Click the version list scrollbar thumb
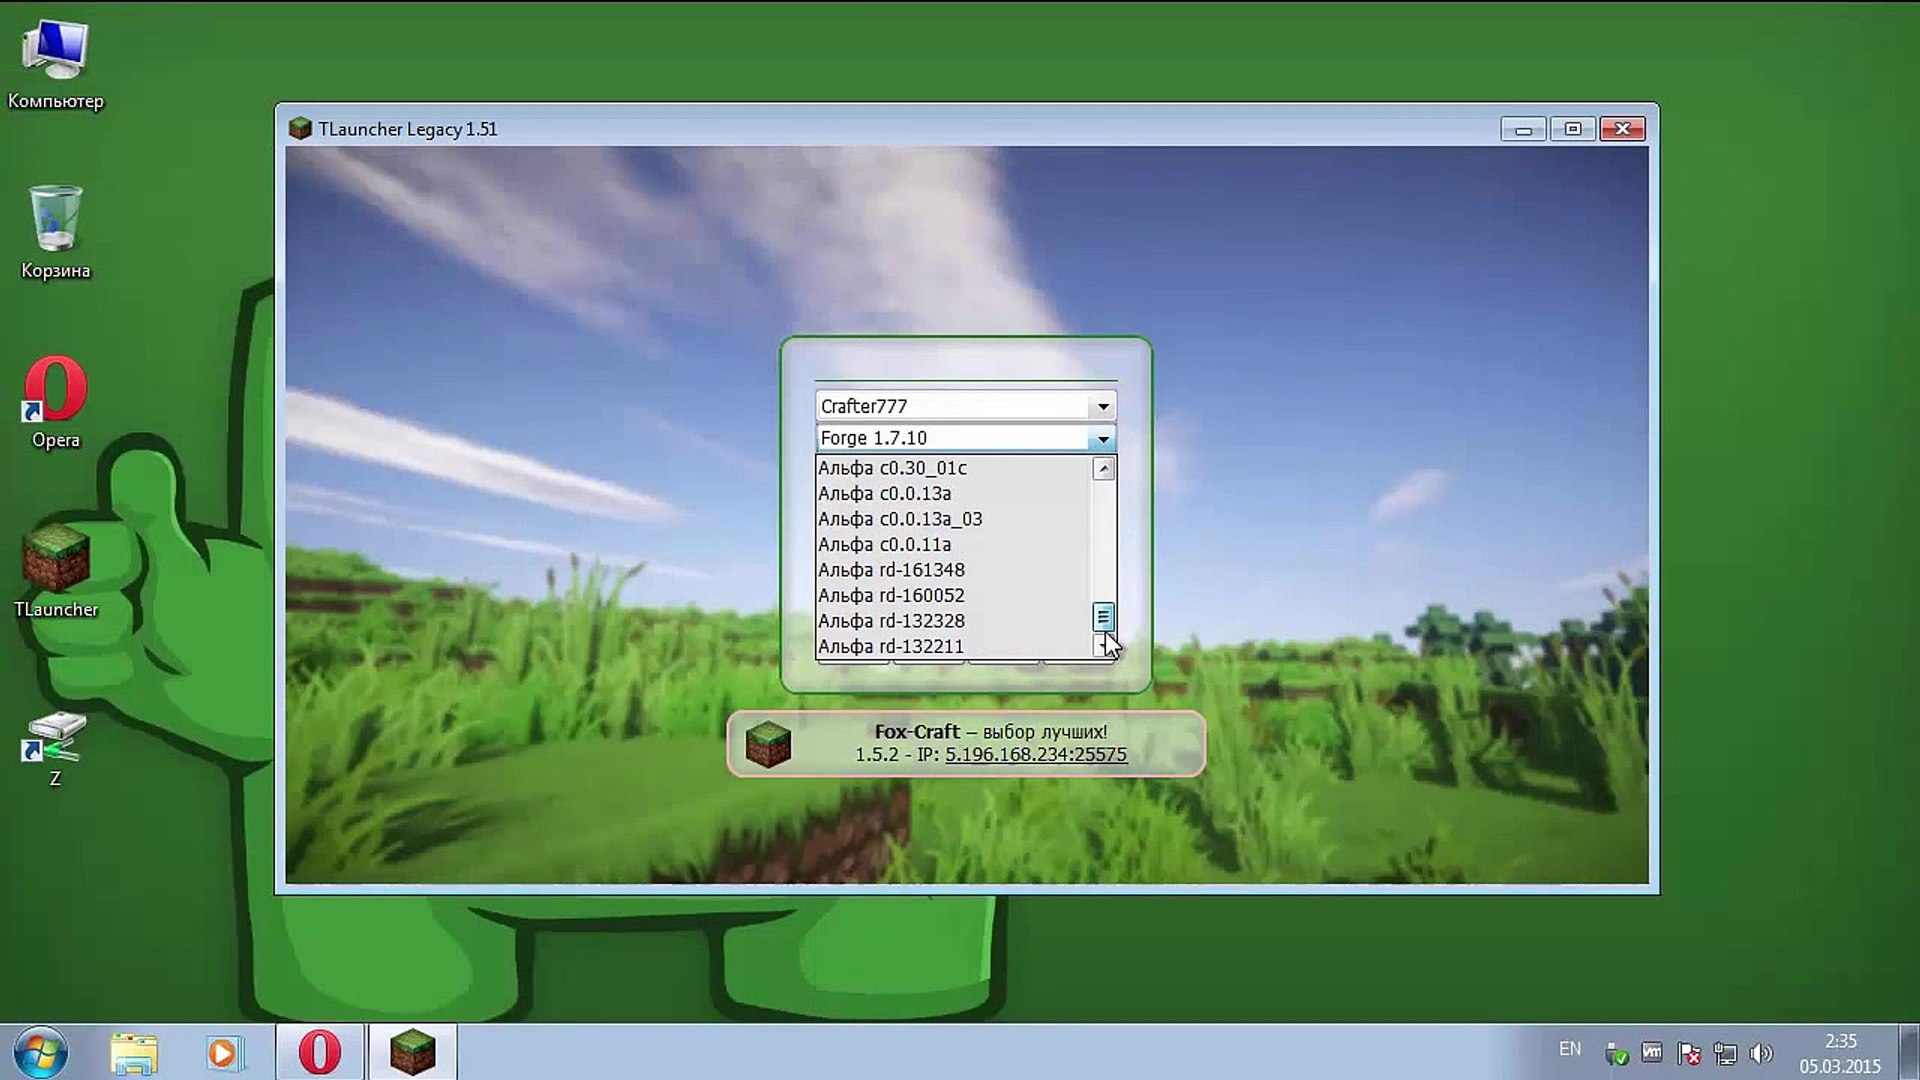 point(1103,617)
